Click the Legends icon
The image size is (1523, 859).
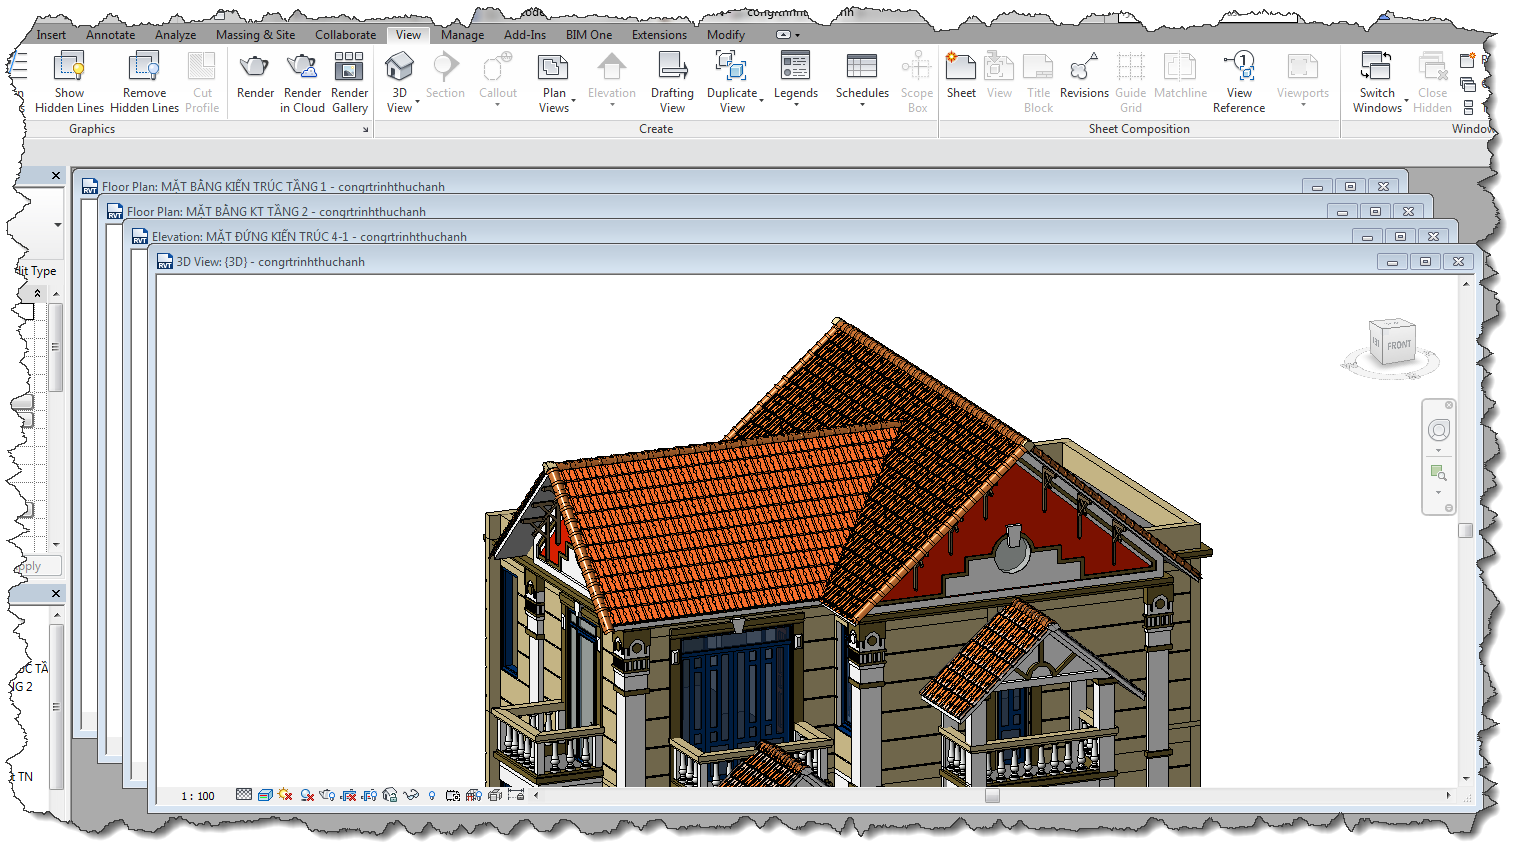click(796, 67)
